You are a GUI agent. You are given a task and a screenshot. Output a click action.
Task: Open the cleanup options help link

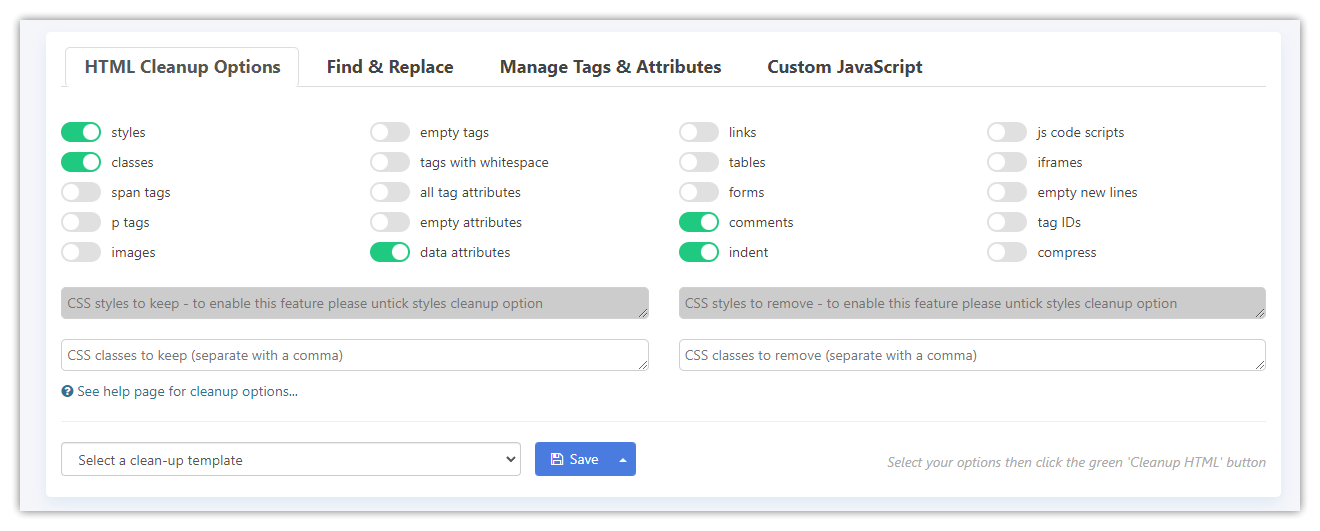point(243,392)
